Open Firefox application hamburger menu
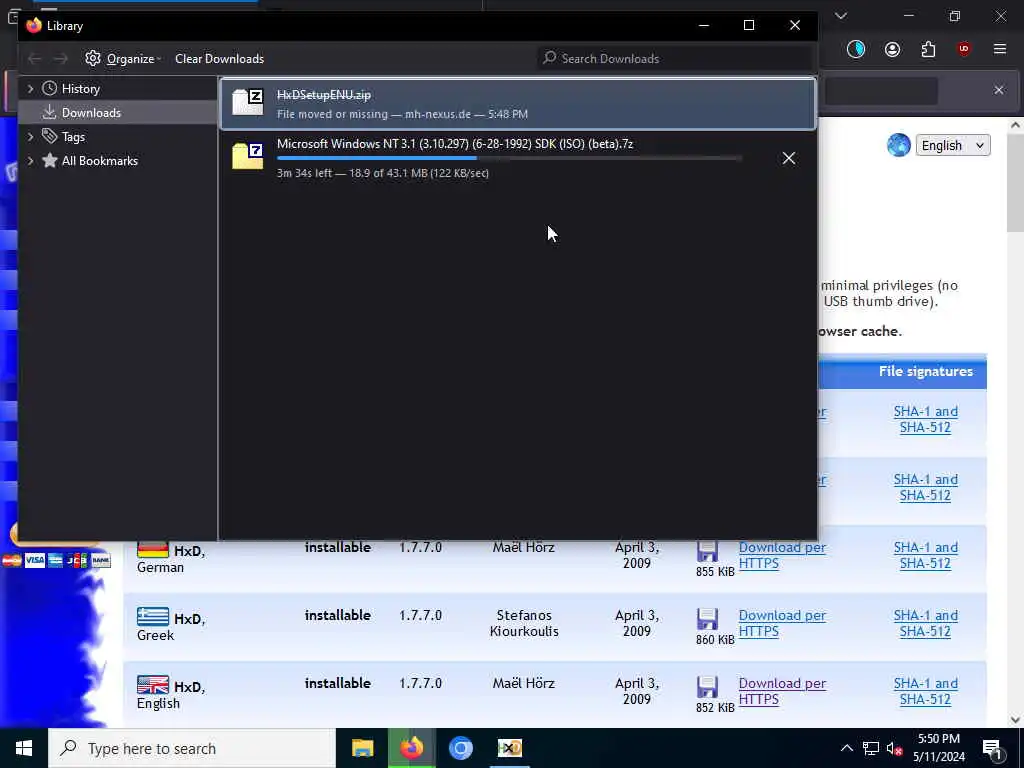This screenshot has height=768, width=1024. click(x=1000, y=49)
